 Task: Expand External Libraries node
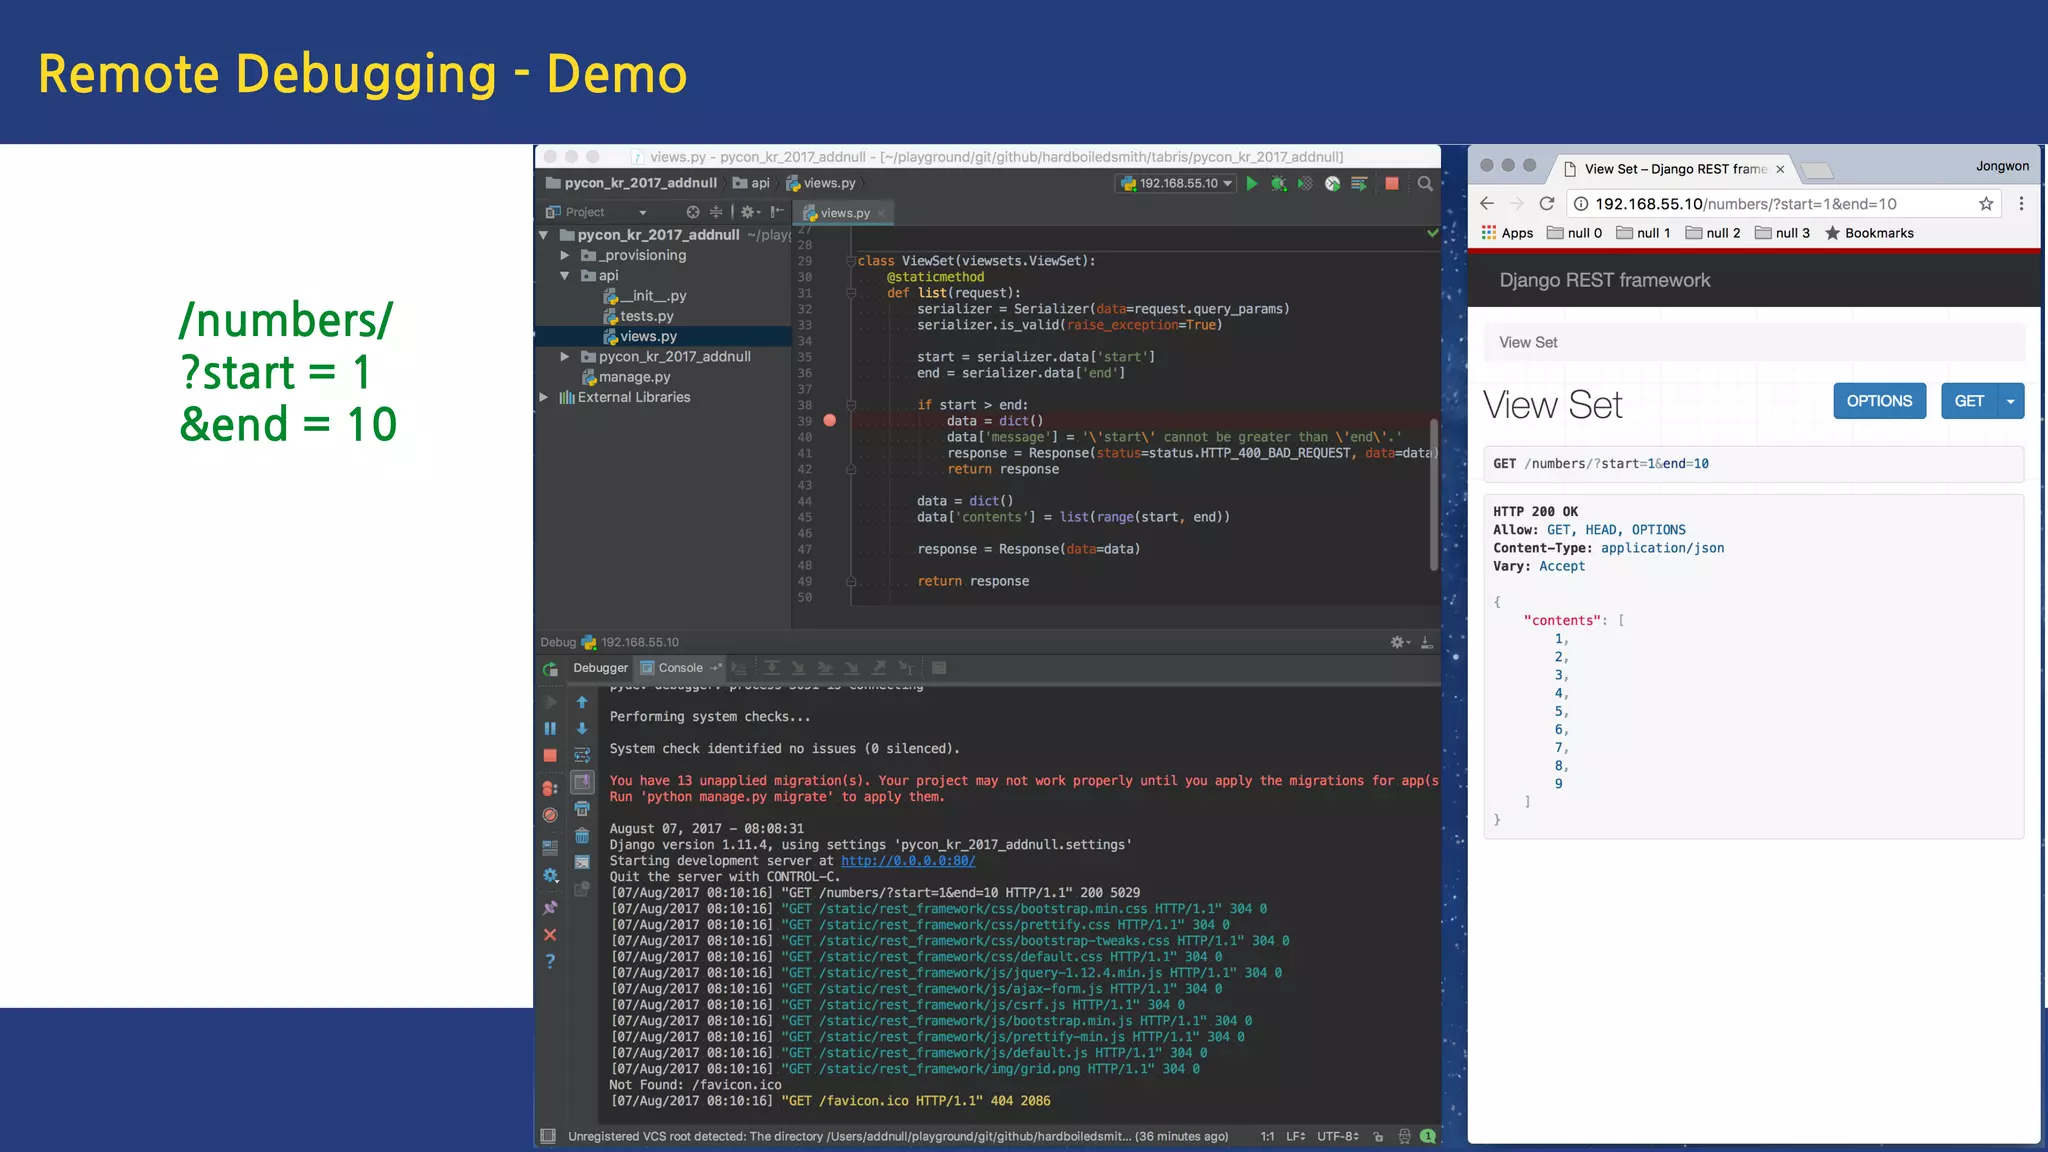pyautogui.click(x=544, y=397)
